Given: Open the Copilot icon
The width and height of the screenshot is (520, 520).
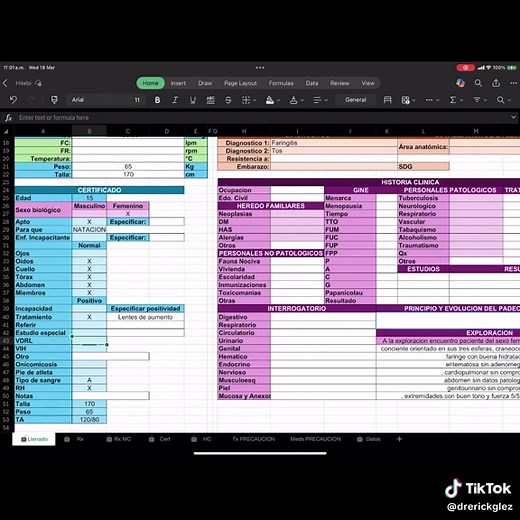Looking at the screenshot, I should point(460,83).
